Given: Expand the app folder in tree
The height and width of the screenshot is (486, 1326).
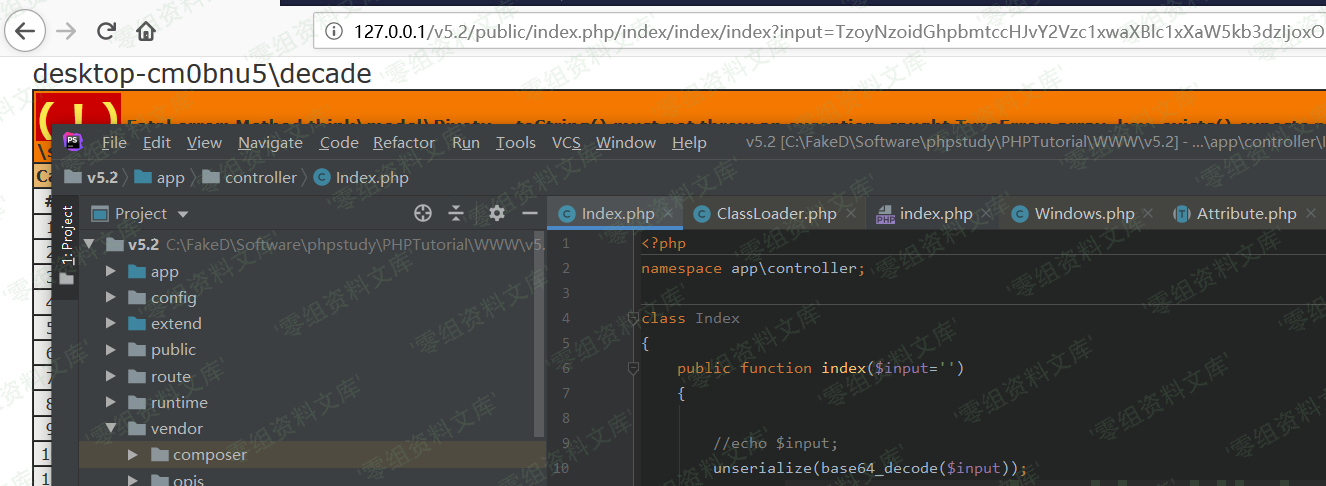Looking at the screenshot, I should [x=111, y=272].
